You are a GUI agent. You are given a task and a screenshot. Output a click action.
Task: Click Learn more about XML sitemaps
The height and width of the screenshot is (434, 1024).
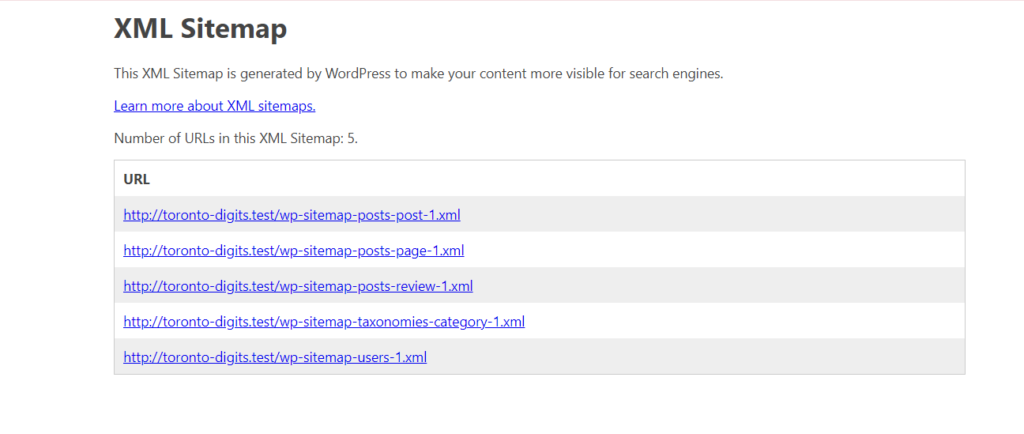click(214, 106)
